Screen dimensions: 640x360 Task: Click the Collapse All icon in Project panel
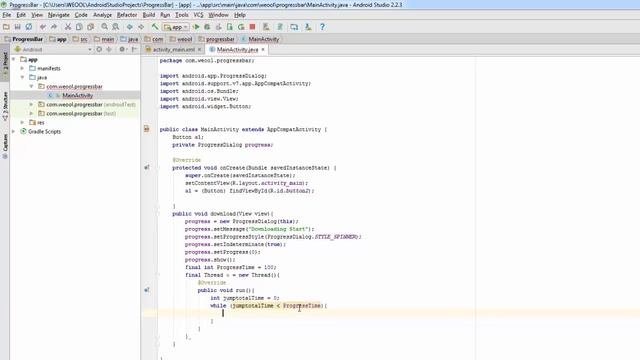pos(109,49)
